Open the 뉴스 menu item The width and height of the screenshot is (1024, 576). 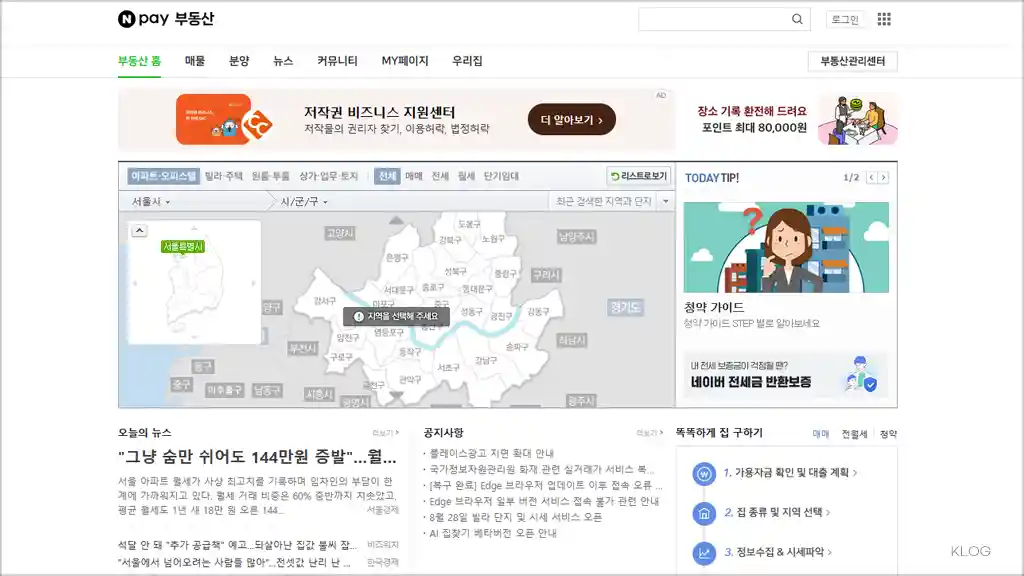(x=282, y=60)
